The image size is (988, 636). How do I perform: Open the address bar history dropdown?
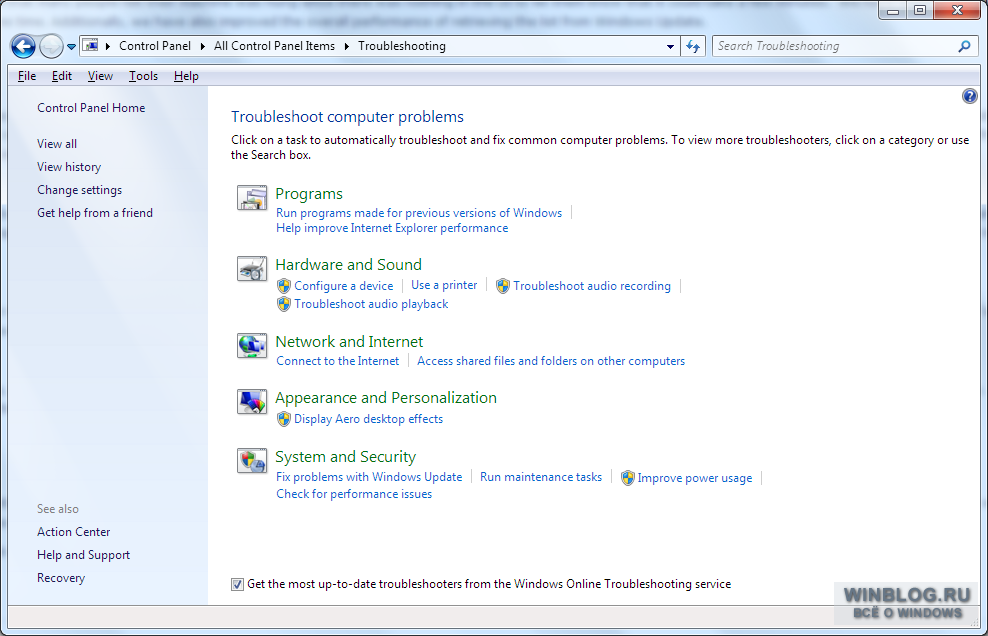670,46
